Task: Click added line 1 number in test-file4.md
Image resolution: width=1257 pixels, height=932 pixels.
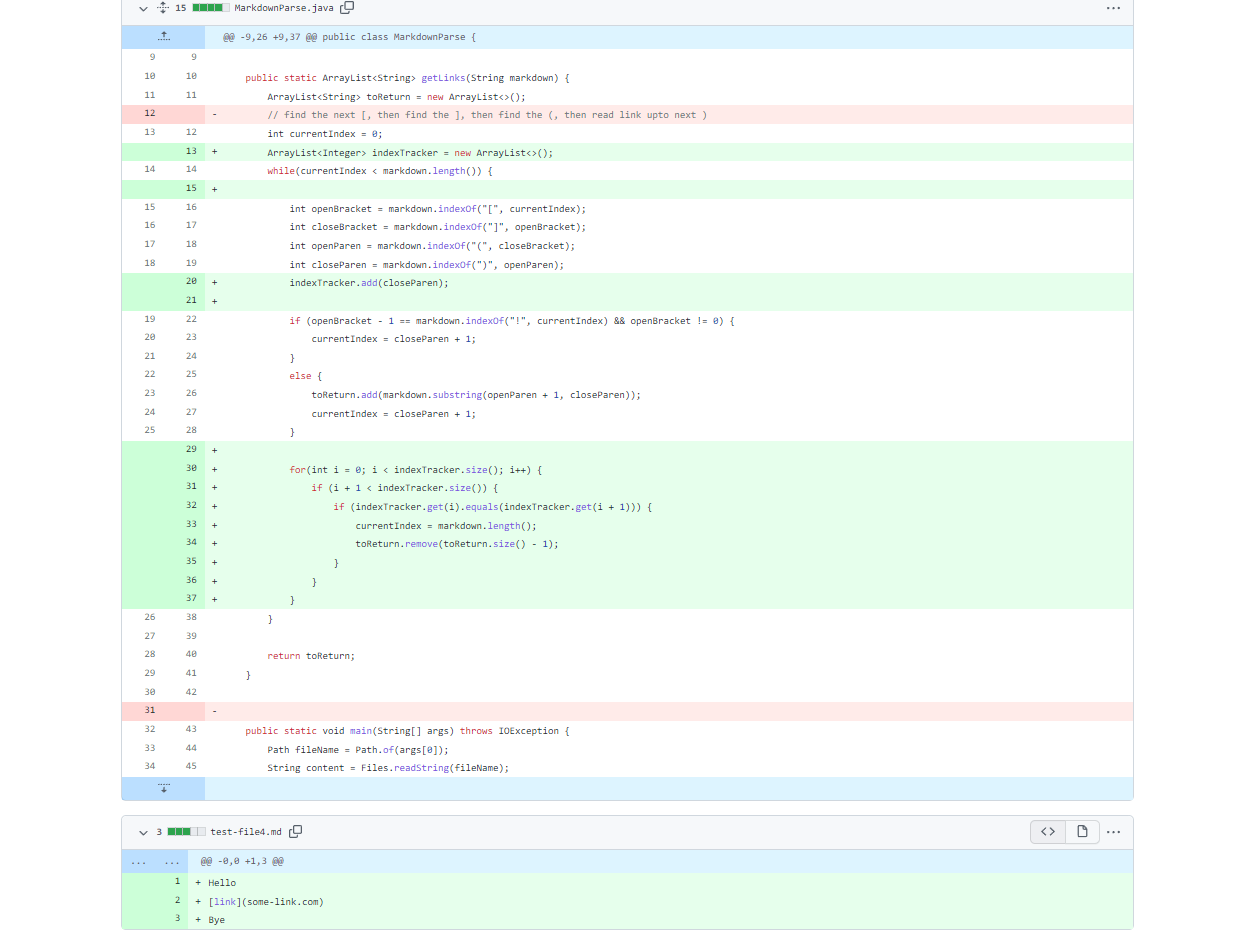Action: pos(177,882)
